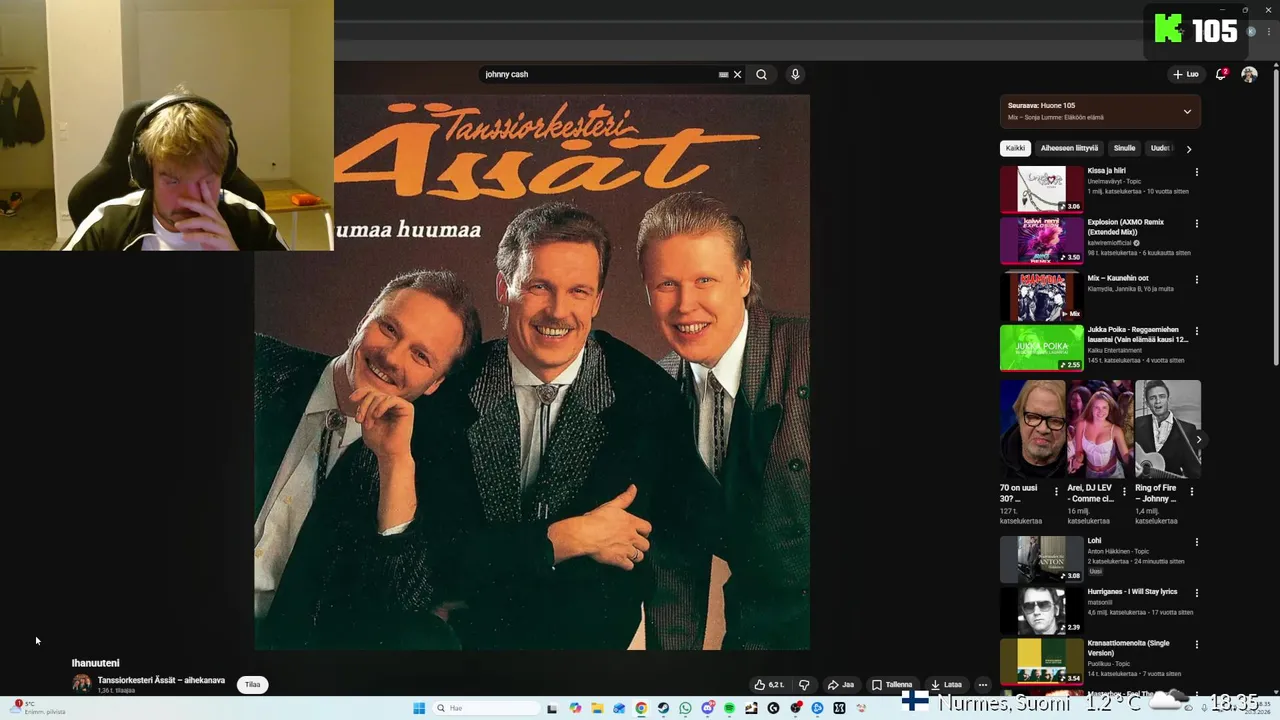
Task: Open Hurriganes - I Will Stay lyrics
Action: click(x=1132, y=592)
